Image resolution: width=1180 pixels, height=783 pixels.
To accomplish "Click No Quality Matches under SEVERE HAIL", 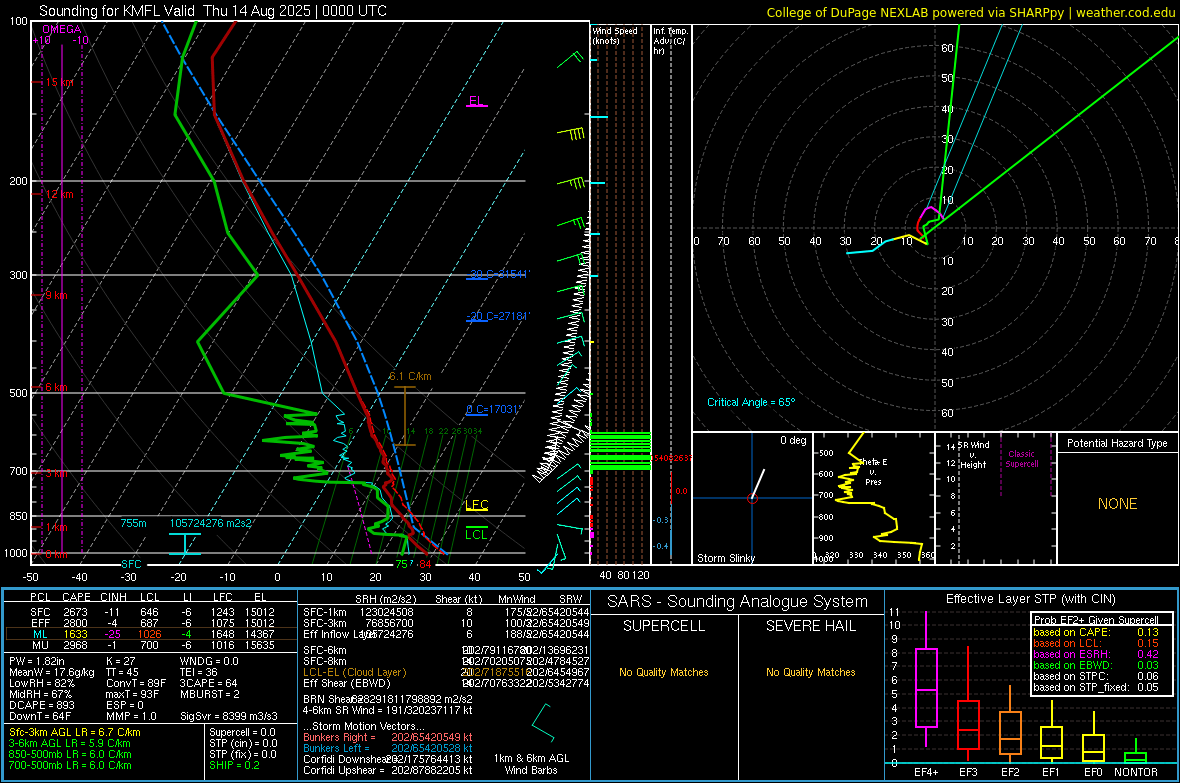I will click(810, 672).
